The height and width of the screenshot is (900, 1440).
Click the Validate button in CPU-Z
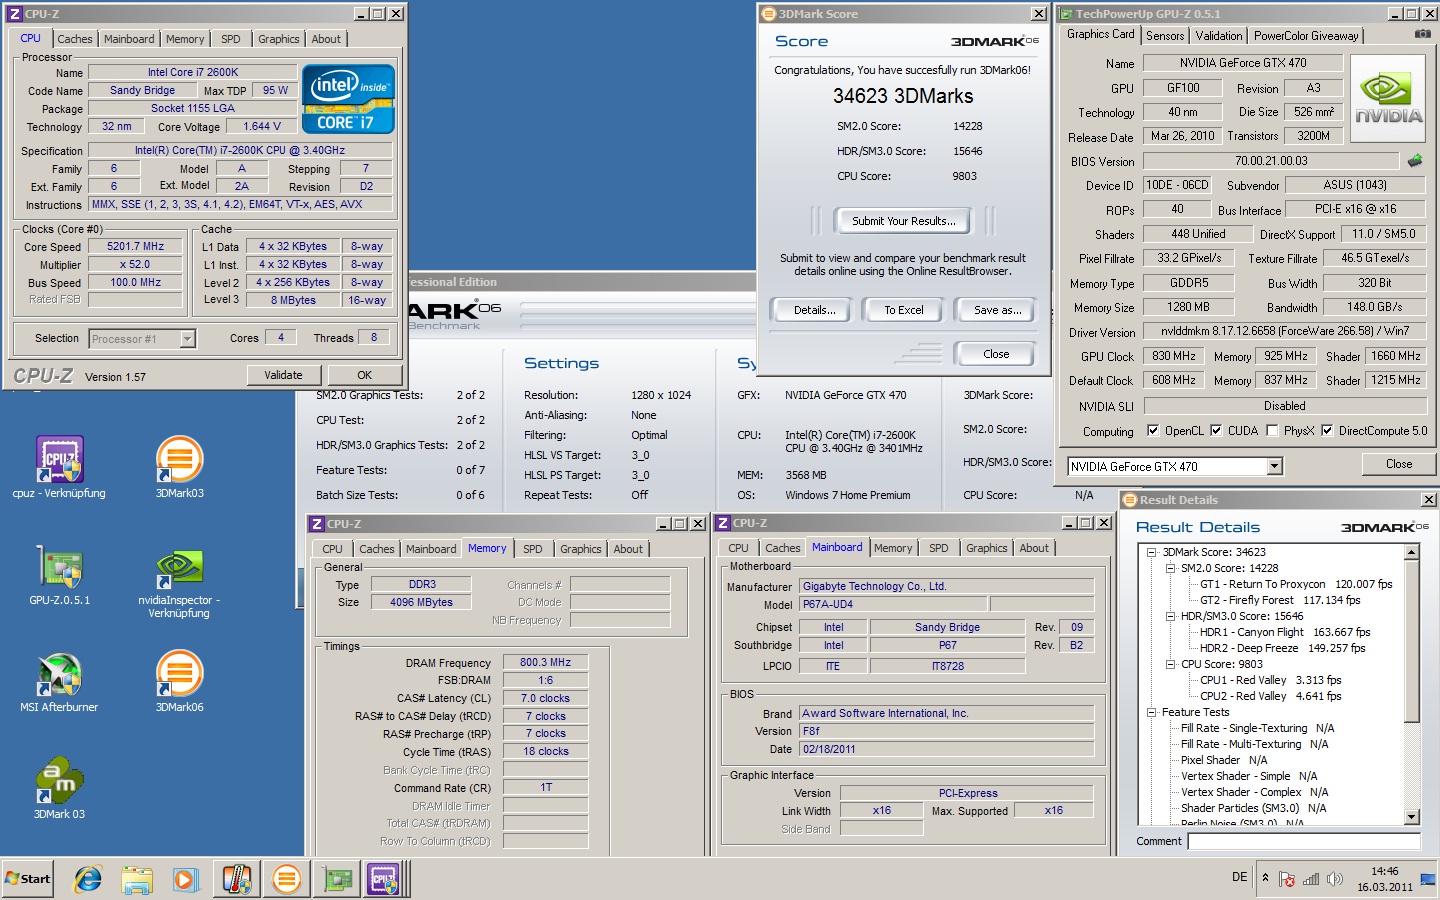click(x=283, y=375)
